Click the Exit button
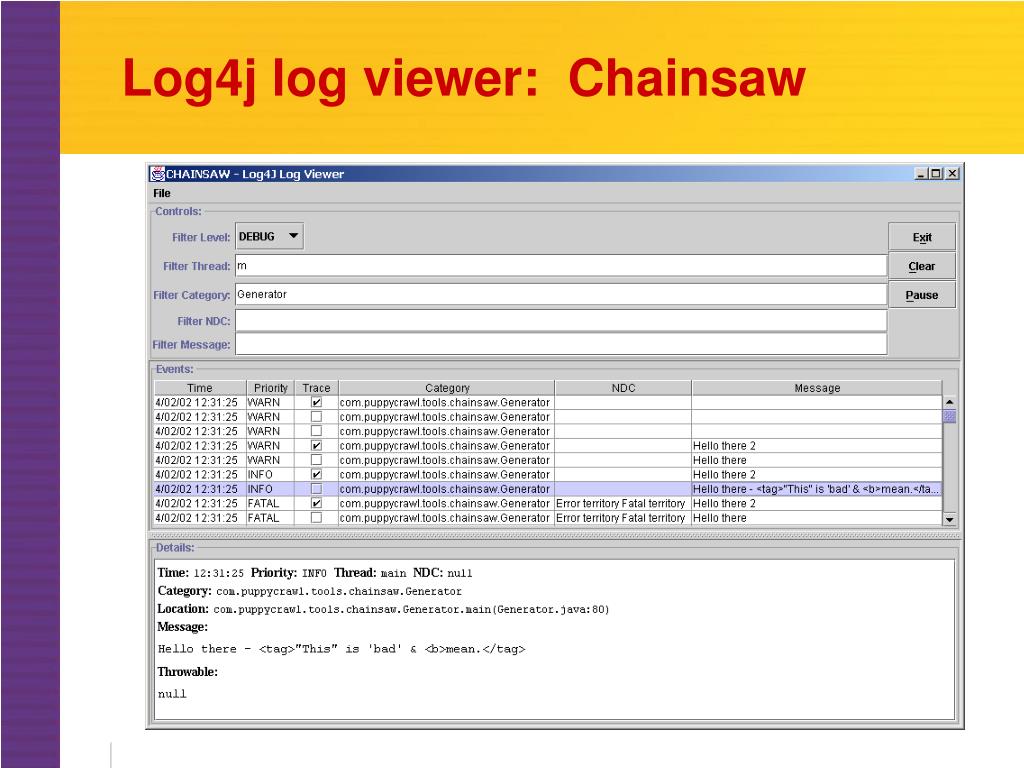This screenshot has width=1024, height=768. [921, 237]
